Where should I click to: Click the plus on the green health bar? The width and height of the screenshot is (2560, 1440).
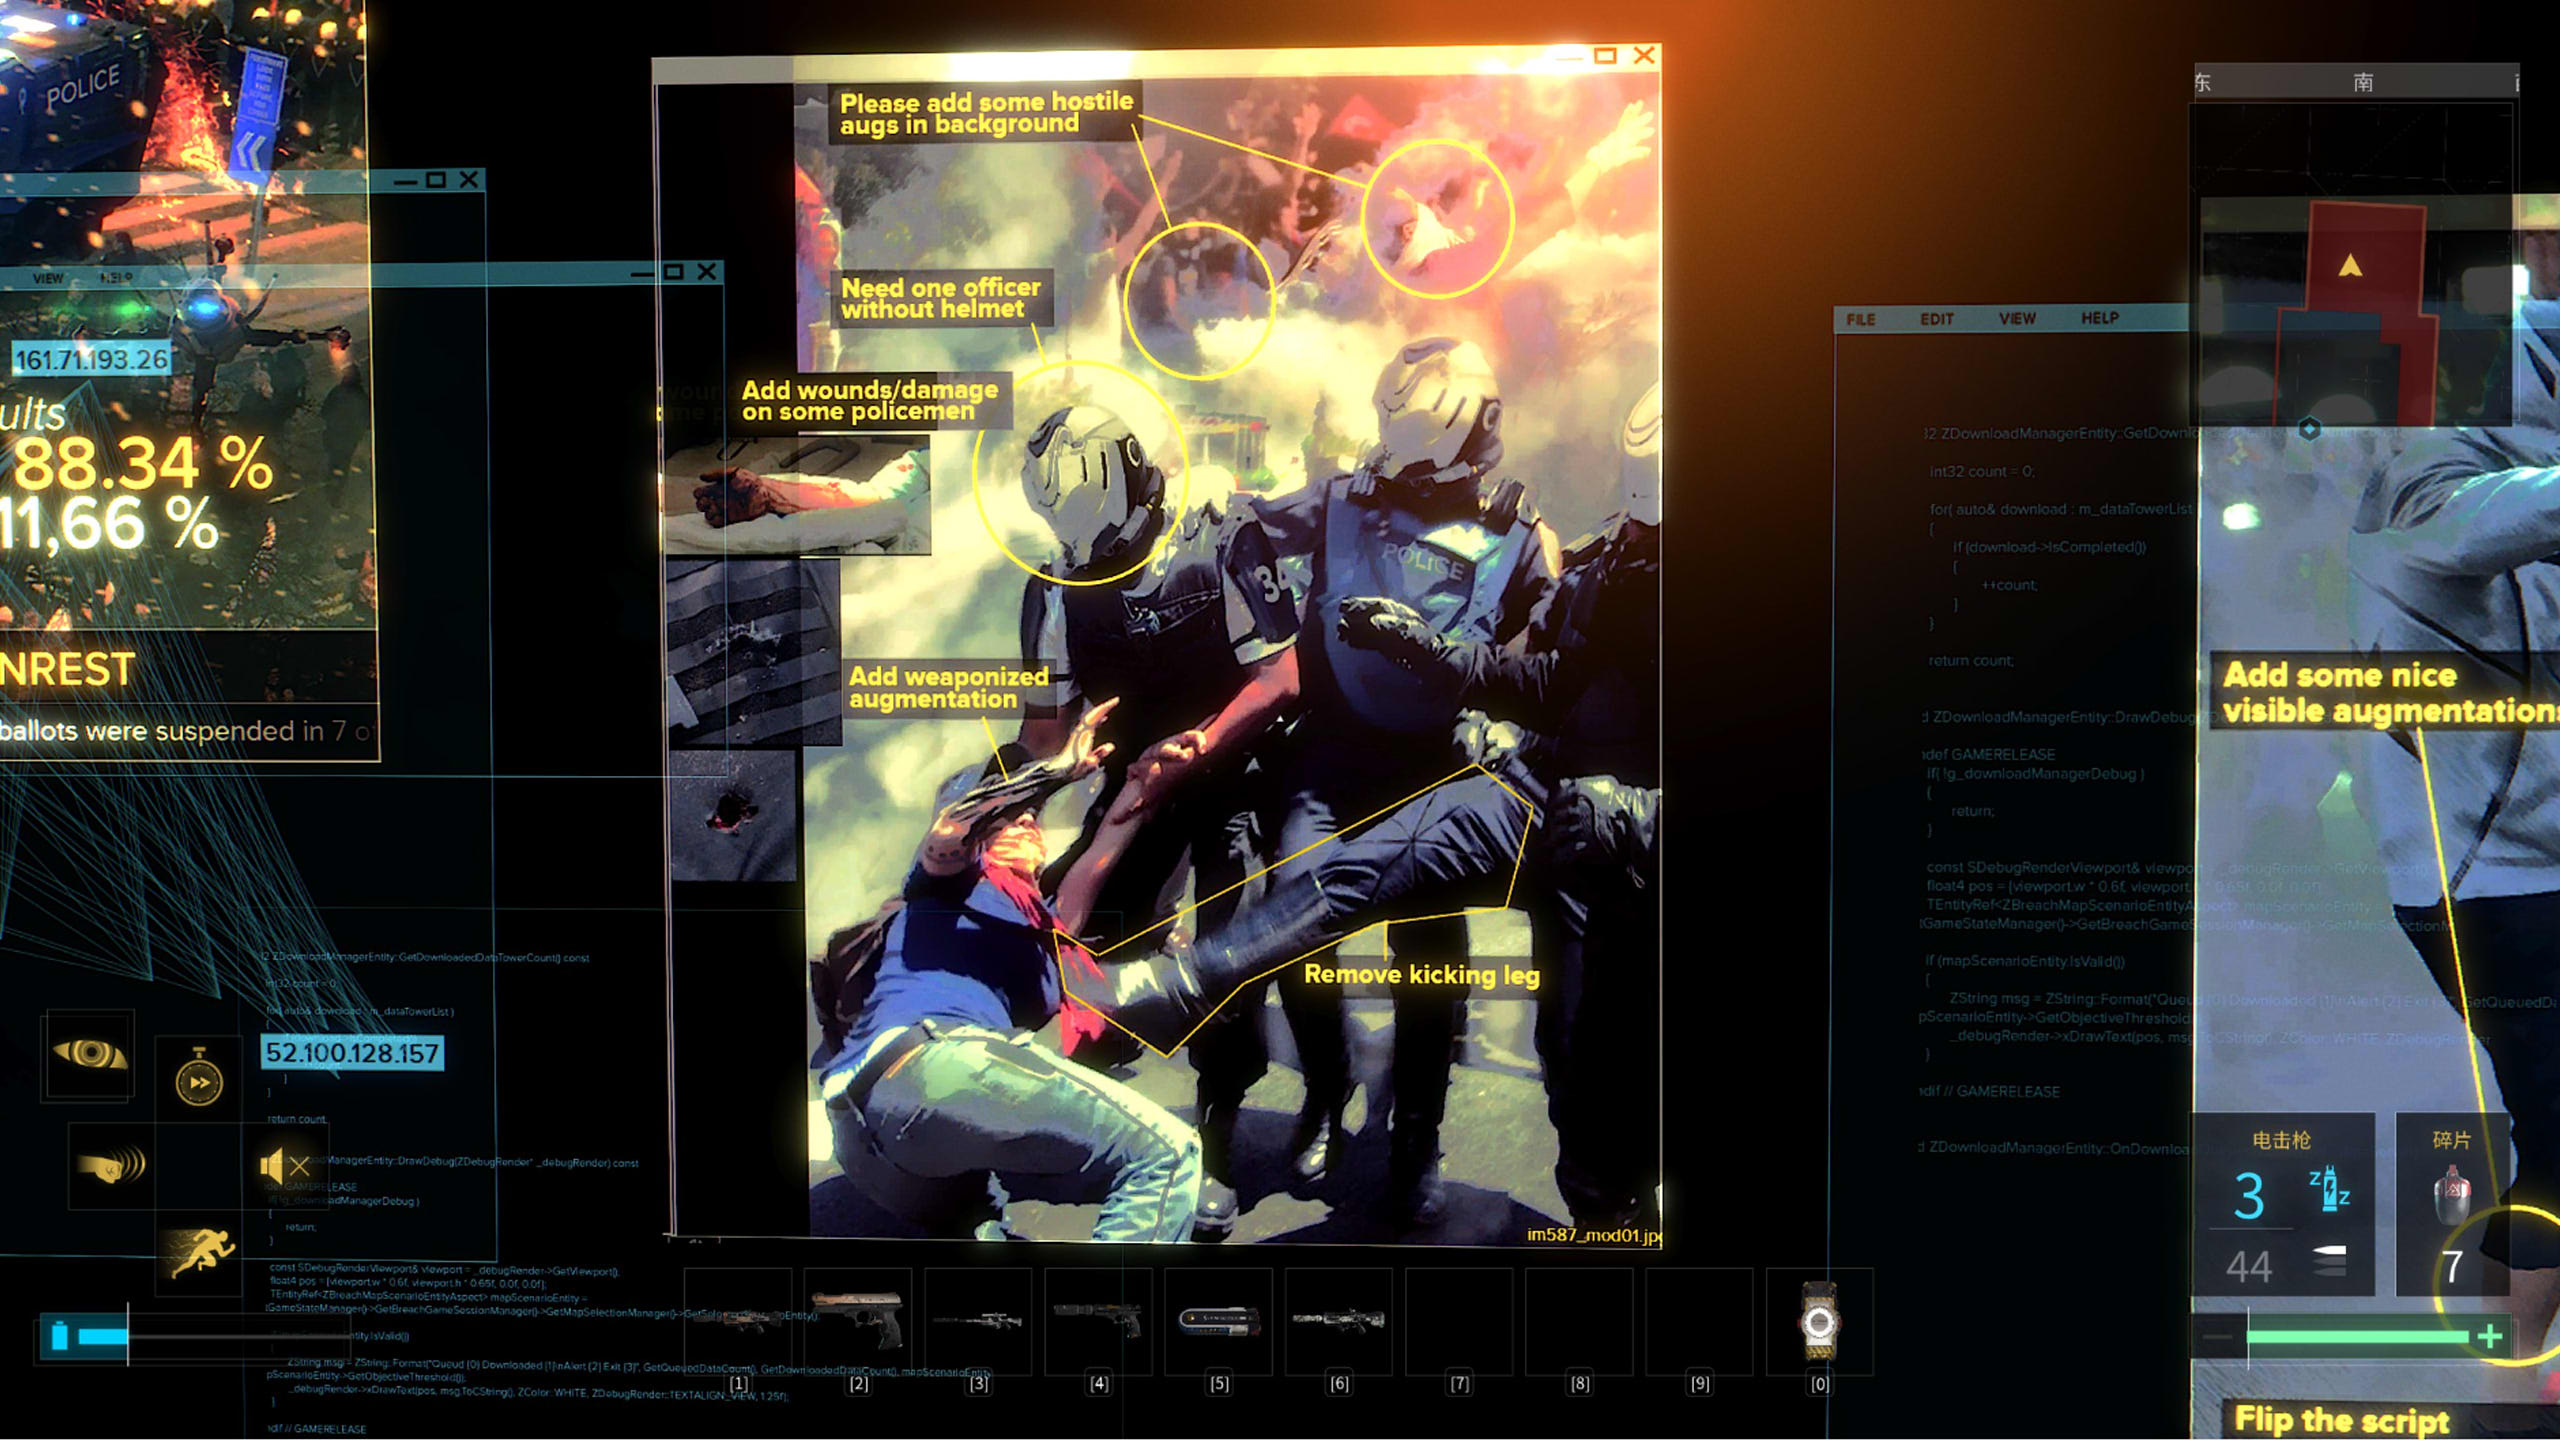[x=2489, y=1336]
